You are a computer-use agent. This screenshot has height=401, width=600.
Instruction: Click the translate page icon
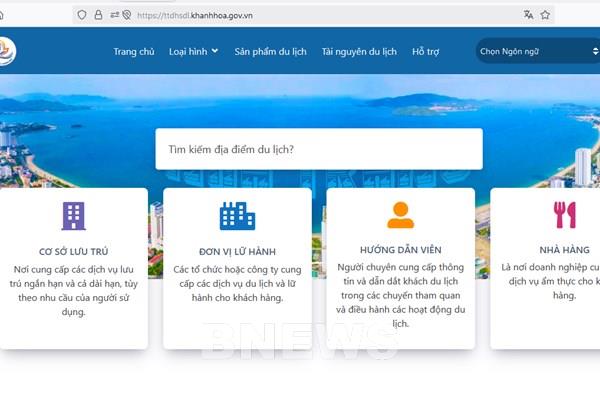[528, 15]
